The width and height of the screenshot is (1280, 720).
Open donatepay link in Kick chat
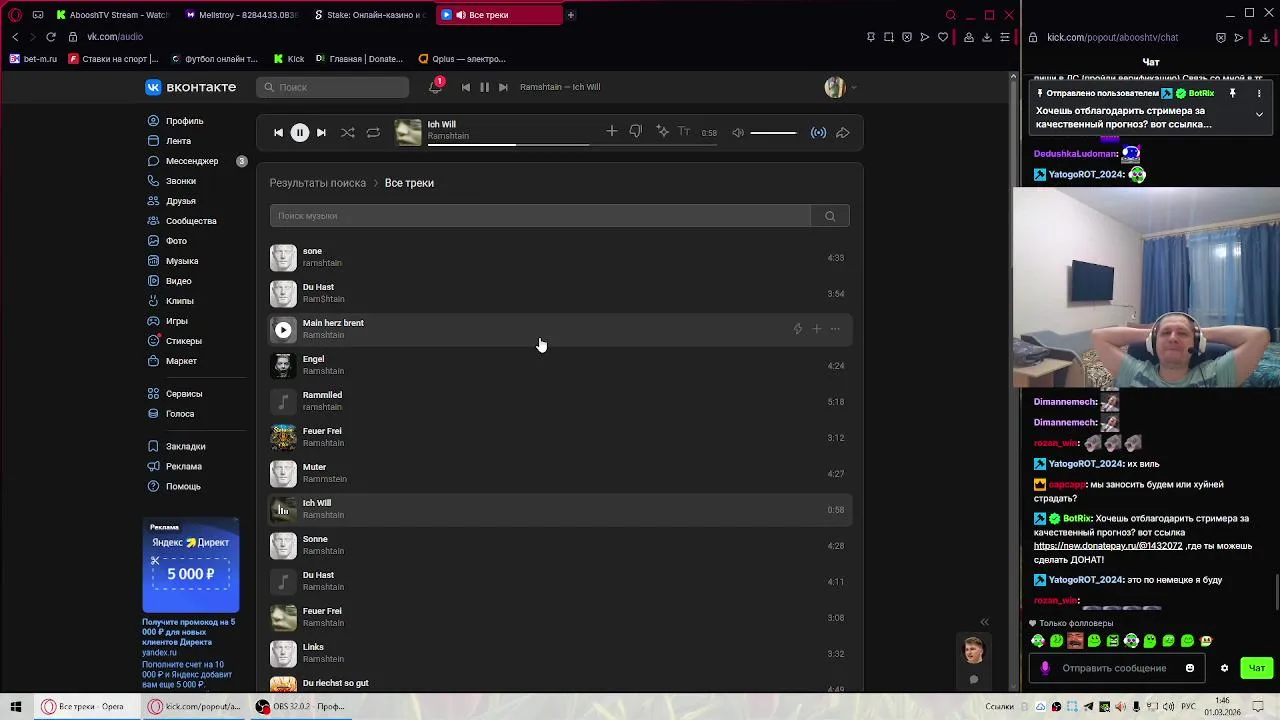[x=1107, y=546]
